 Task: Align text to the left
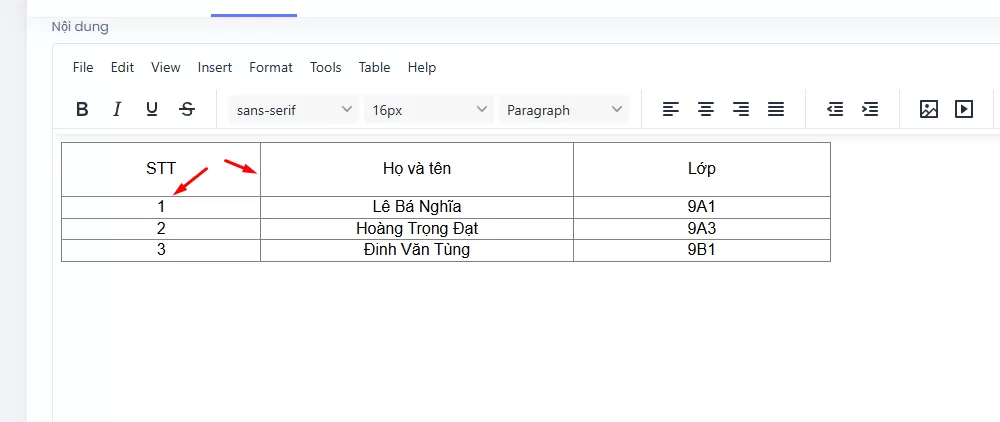click(x=671, y=109)
